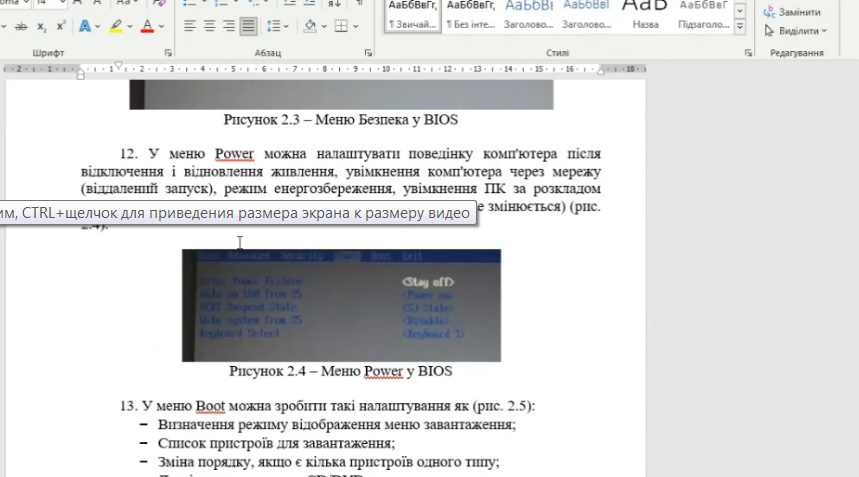This screenshot has height=477, width=859.
Task: Toggle the justify alignment button
Action: click(x=248, y=26)
